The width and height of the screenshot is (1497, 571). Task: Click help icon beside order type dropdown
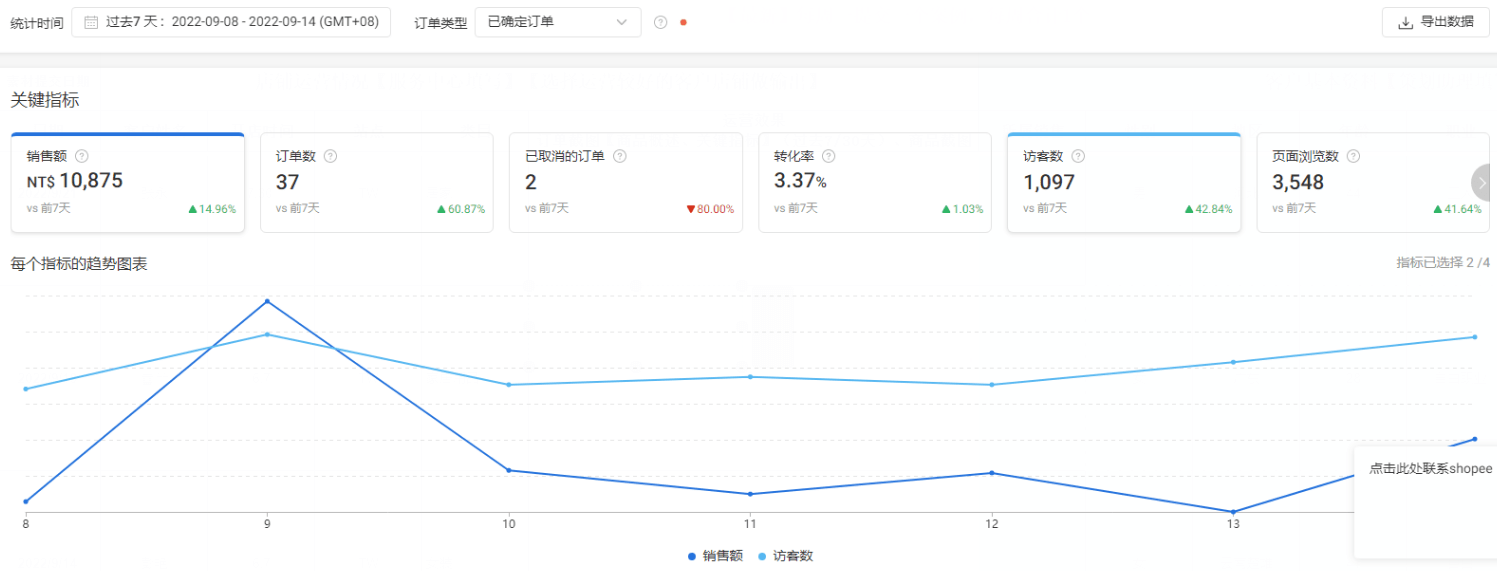660,22
